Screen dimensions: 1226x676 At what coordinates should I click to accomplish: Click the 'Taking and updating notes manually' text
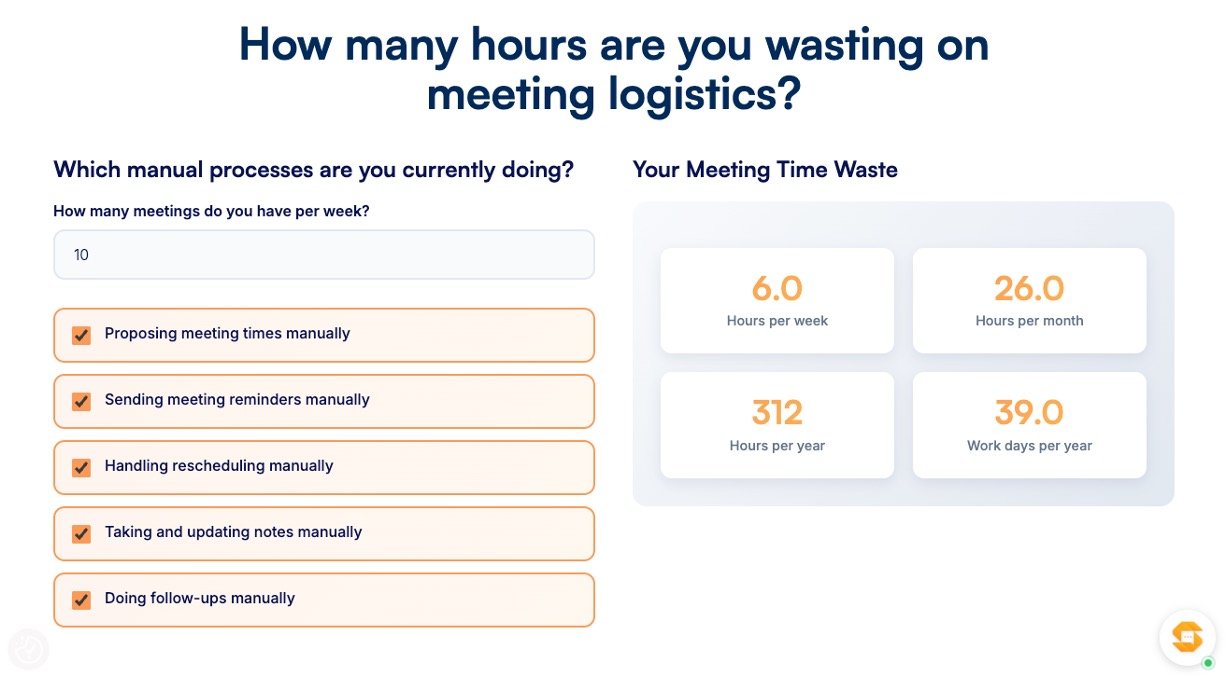[x=233, y=532]
